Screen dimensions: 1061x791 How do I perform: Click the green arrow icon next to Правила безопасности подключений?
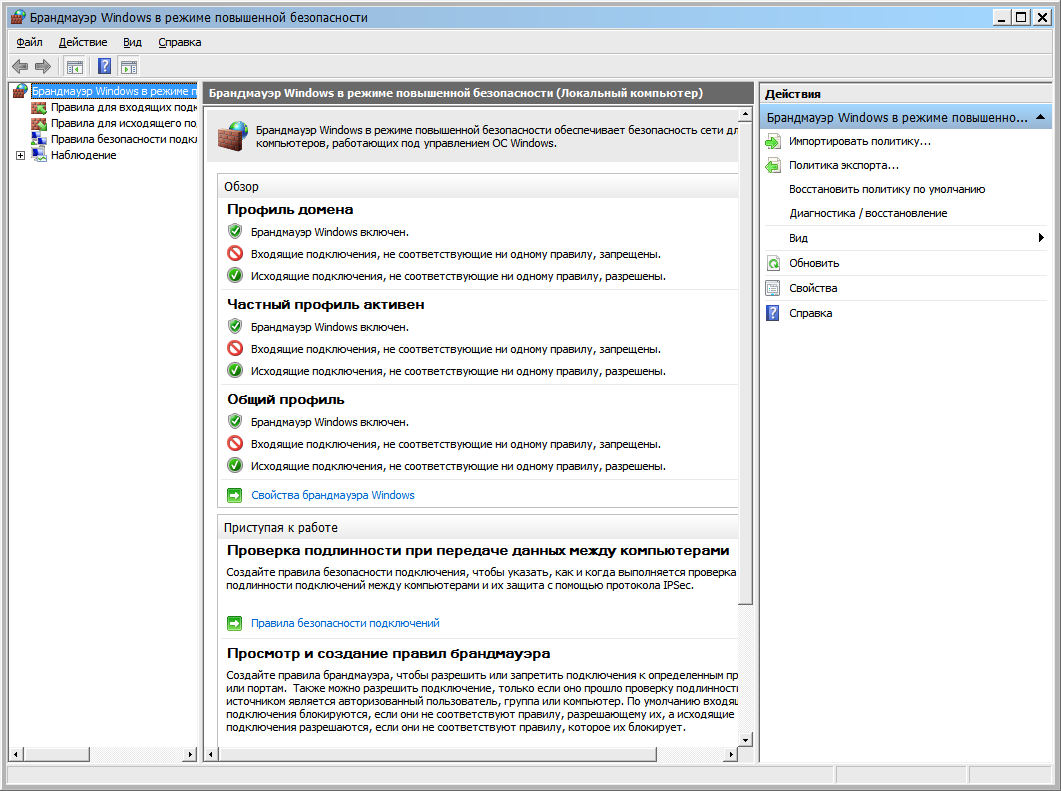(x=235, y=623)
